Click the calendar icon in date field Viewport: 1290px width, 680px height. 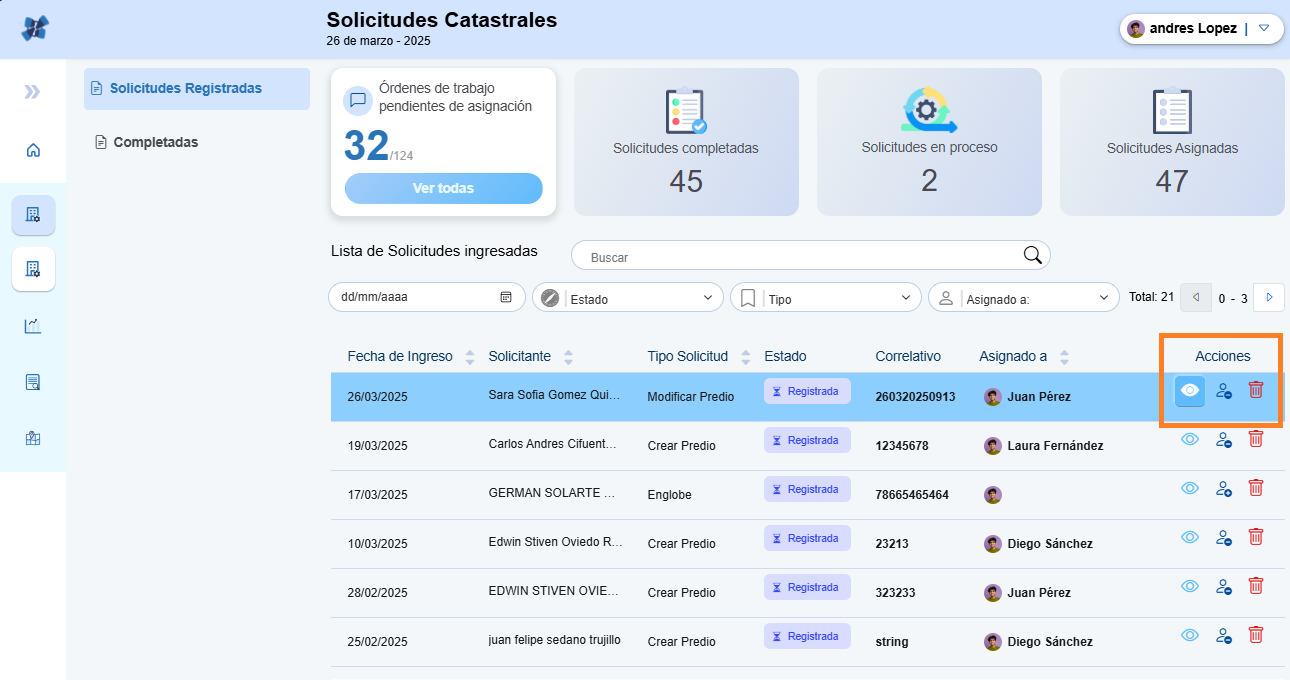[x=506, y=297]
